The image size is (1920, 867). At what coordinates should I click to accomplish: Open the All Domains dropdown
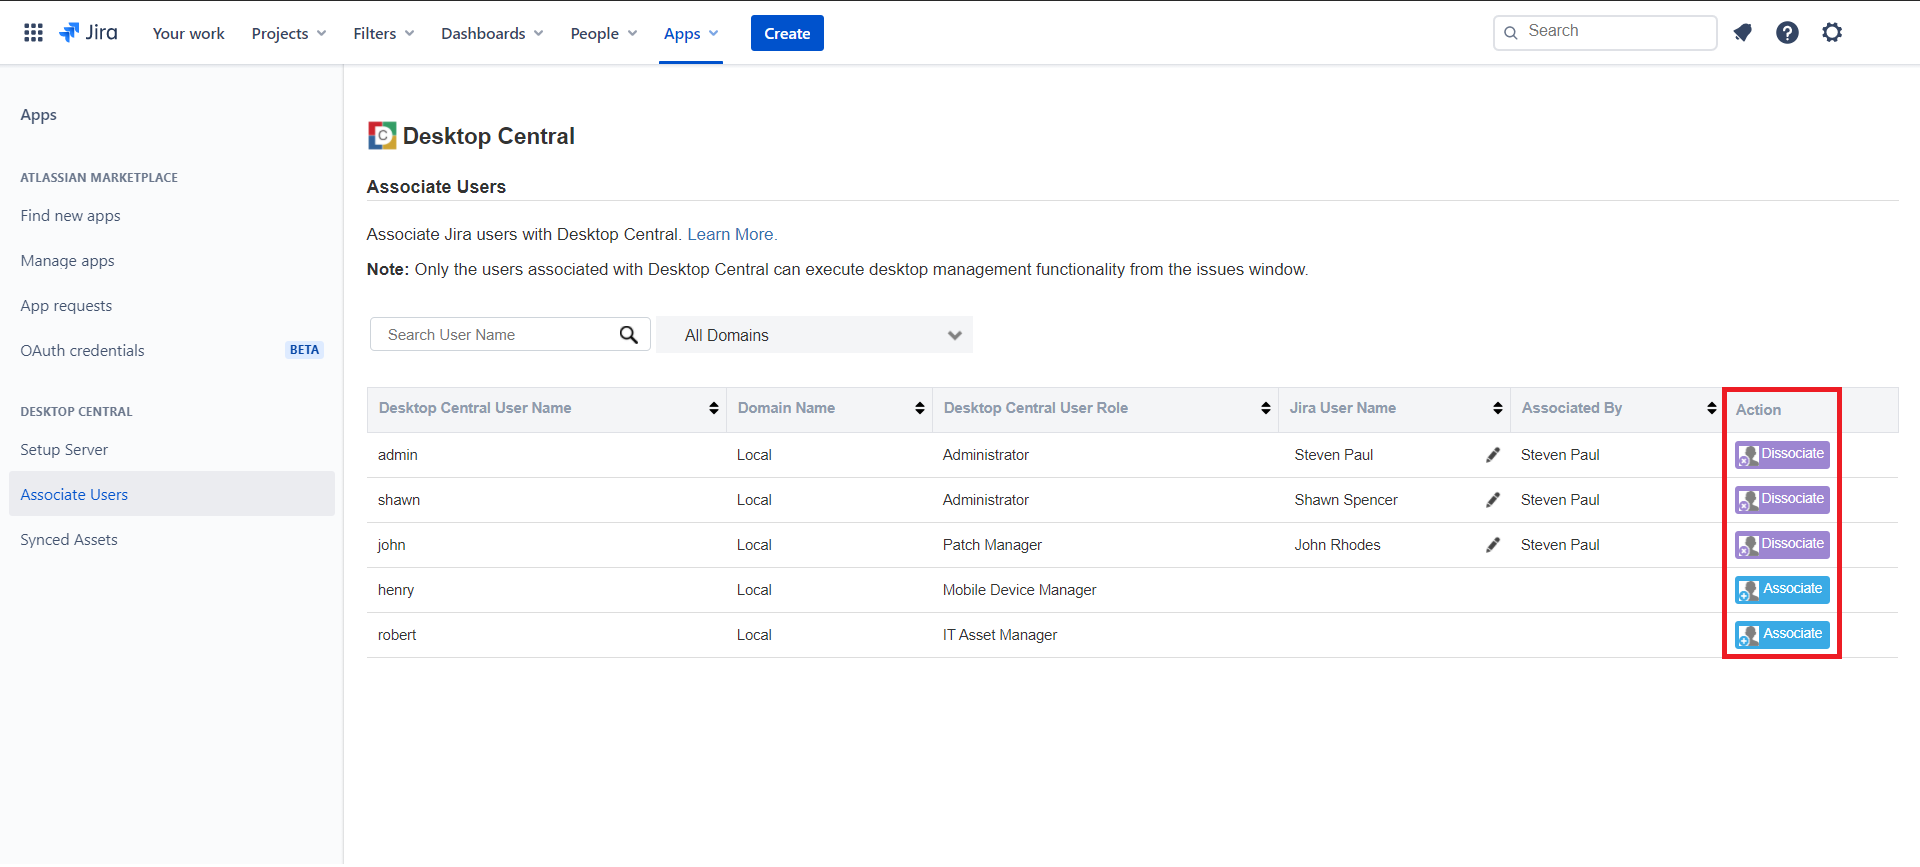pyautogui.click(x=814, y=335)
